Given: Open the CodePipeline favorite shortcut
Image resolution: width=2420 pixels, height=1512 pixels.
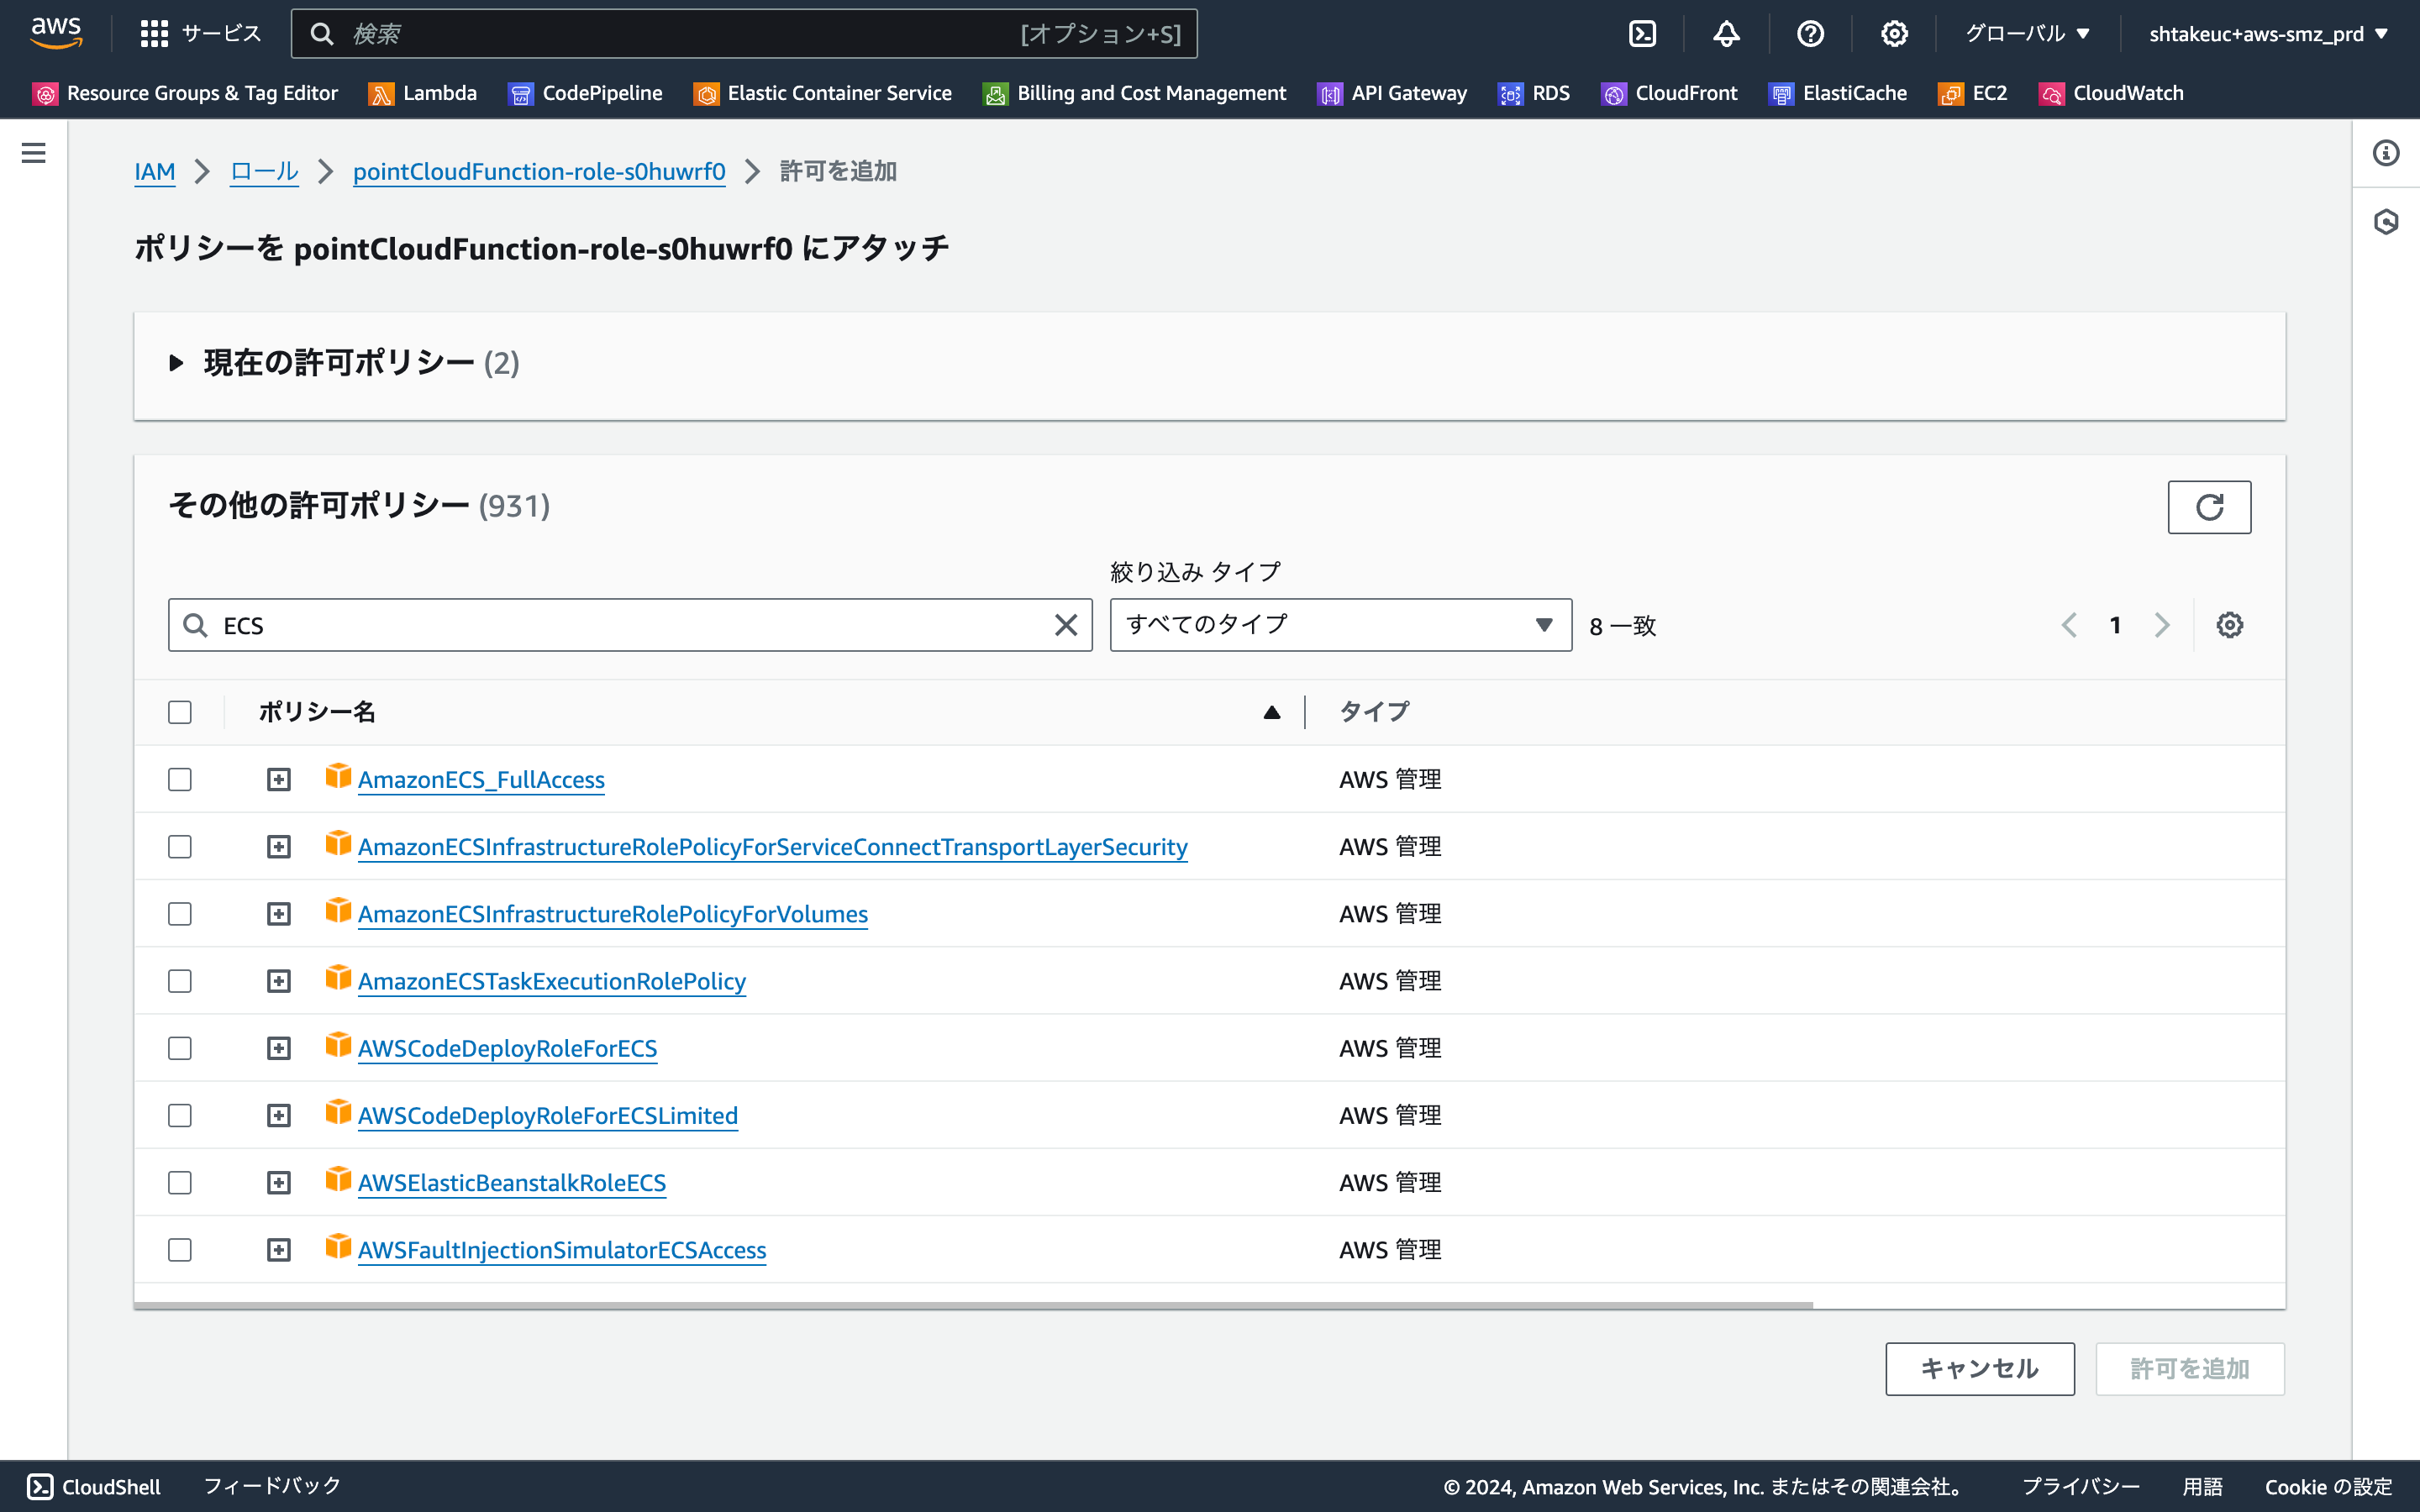Looking at the screenshot, I should [x=586, y=93].
